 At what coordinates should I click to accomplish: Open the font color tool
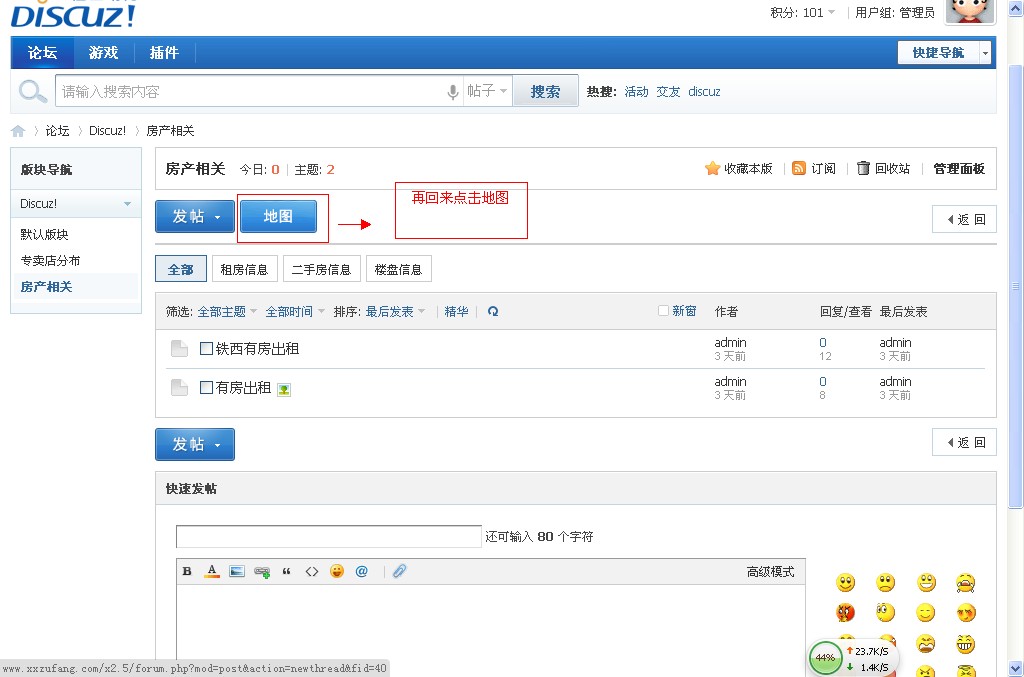click(212, 571)
